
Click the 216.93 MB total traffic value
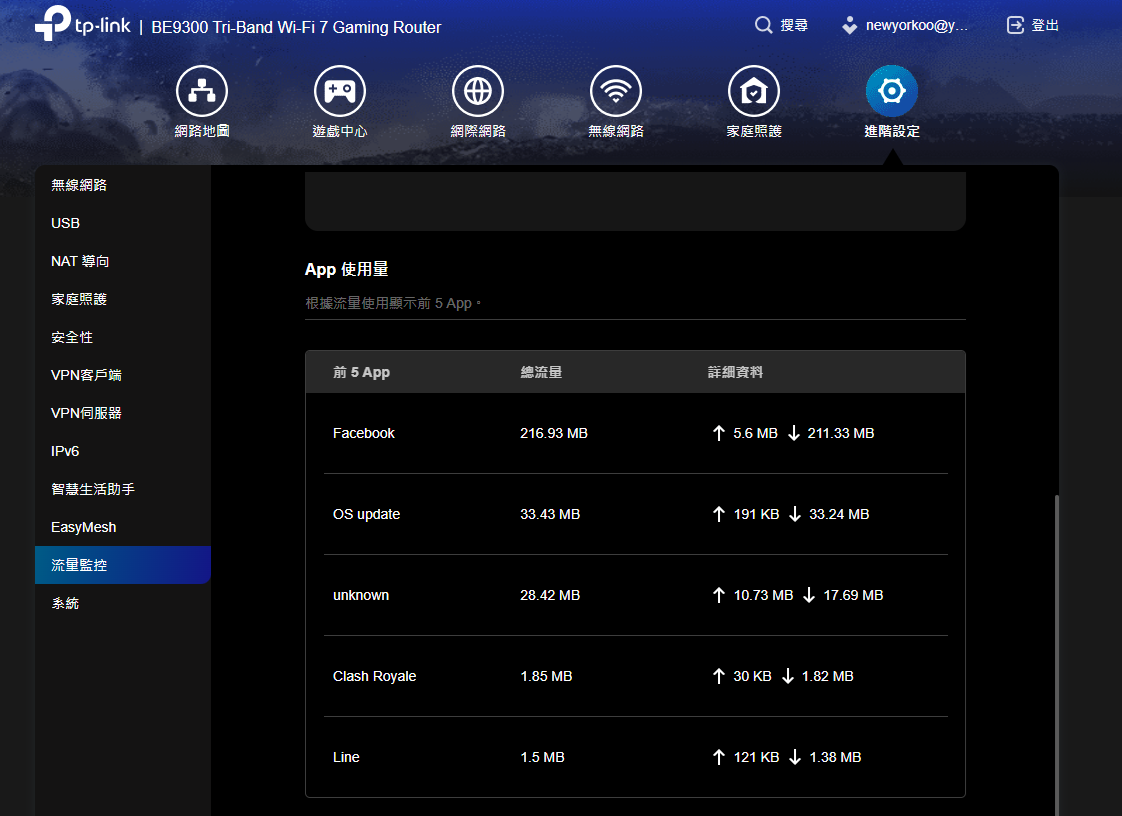[554, 433]
